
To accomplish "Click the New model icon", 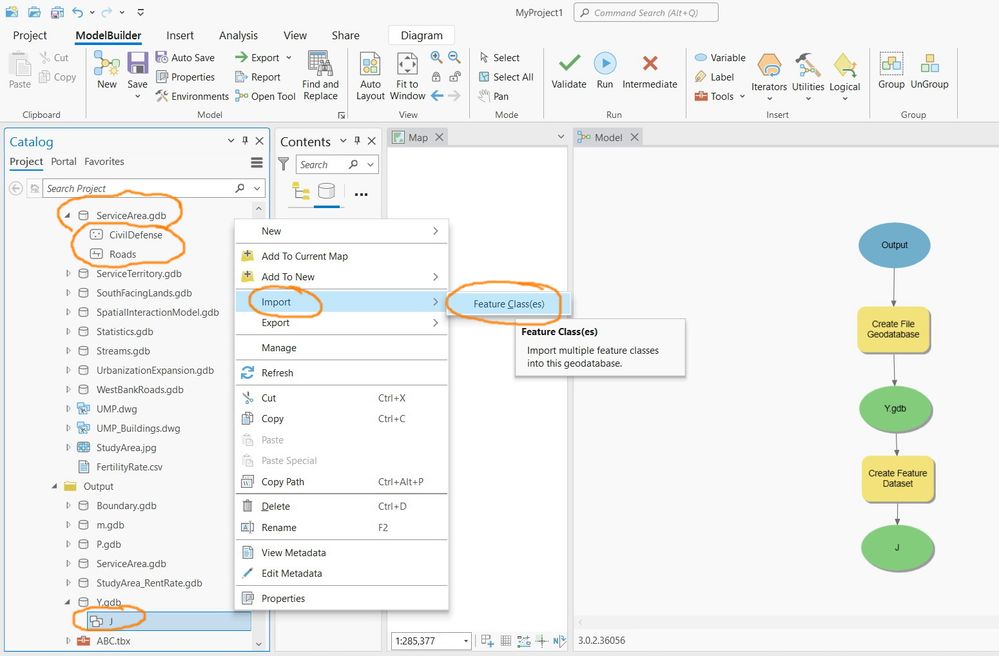I will pyautogui.click(x=106, y=70).
